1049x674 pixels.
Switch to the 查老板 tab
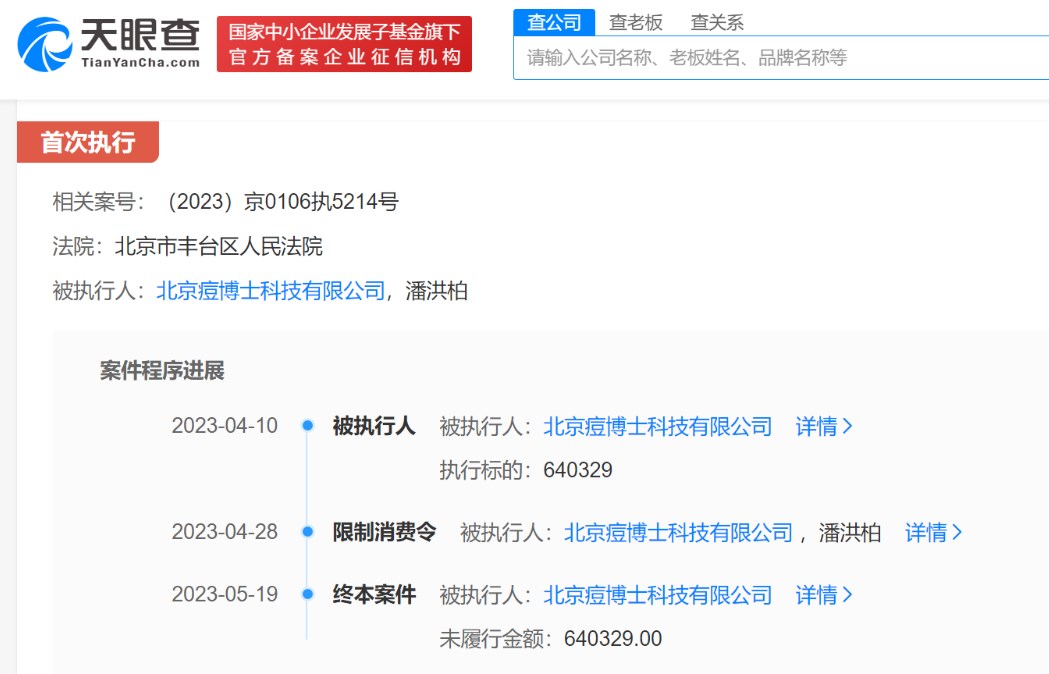point(636,23)
